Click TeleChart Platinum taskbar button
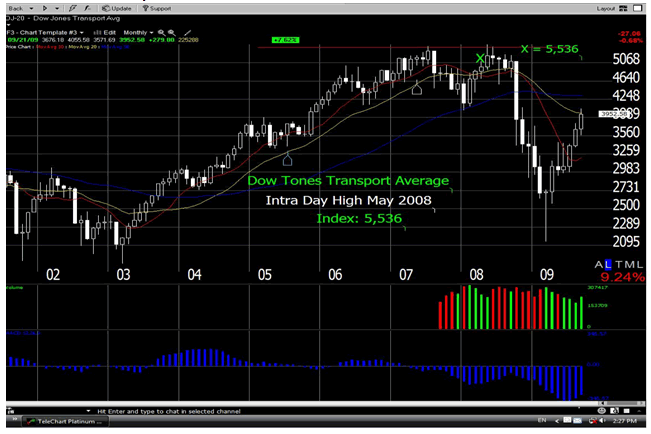Image resolution: width=651 pixels, height=434 pixels. 66,422
